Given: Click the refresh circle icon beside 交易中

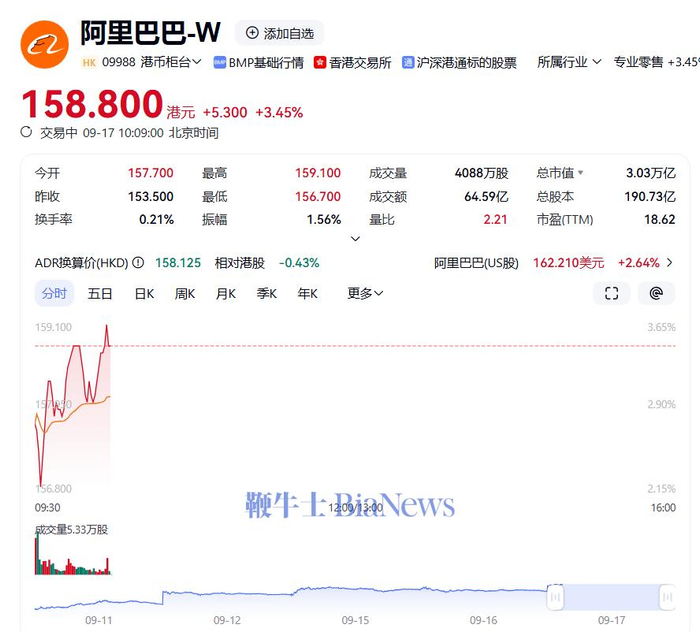Looking at the screenshot, I should pyautogui.click(x=26, y=132).
